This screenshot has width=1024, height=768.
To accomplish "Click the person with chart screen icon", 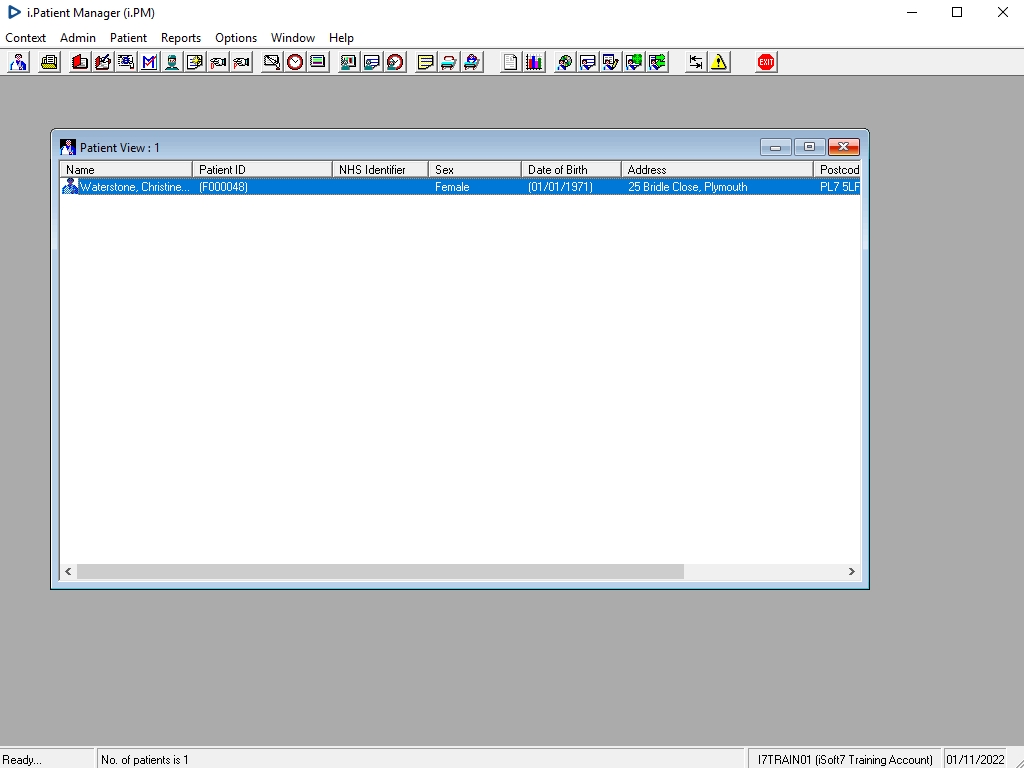I will click(349, 62).
